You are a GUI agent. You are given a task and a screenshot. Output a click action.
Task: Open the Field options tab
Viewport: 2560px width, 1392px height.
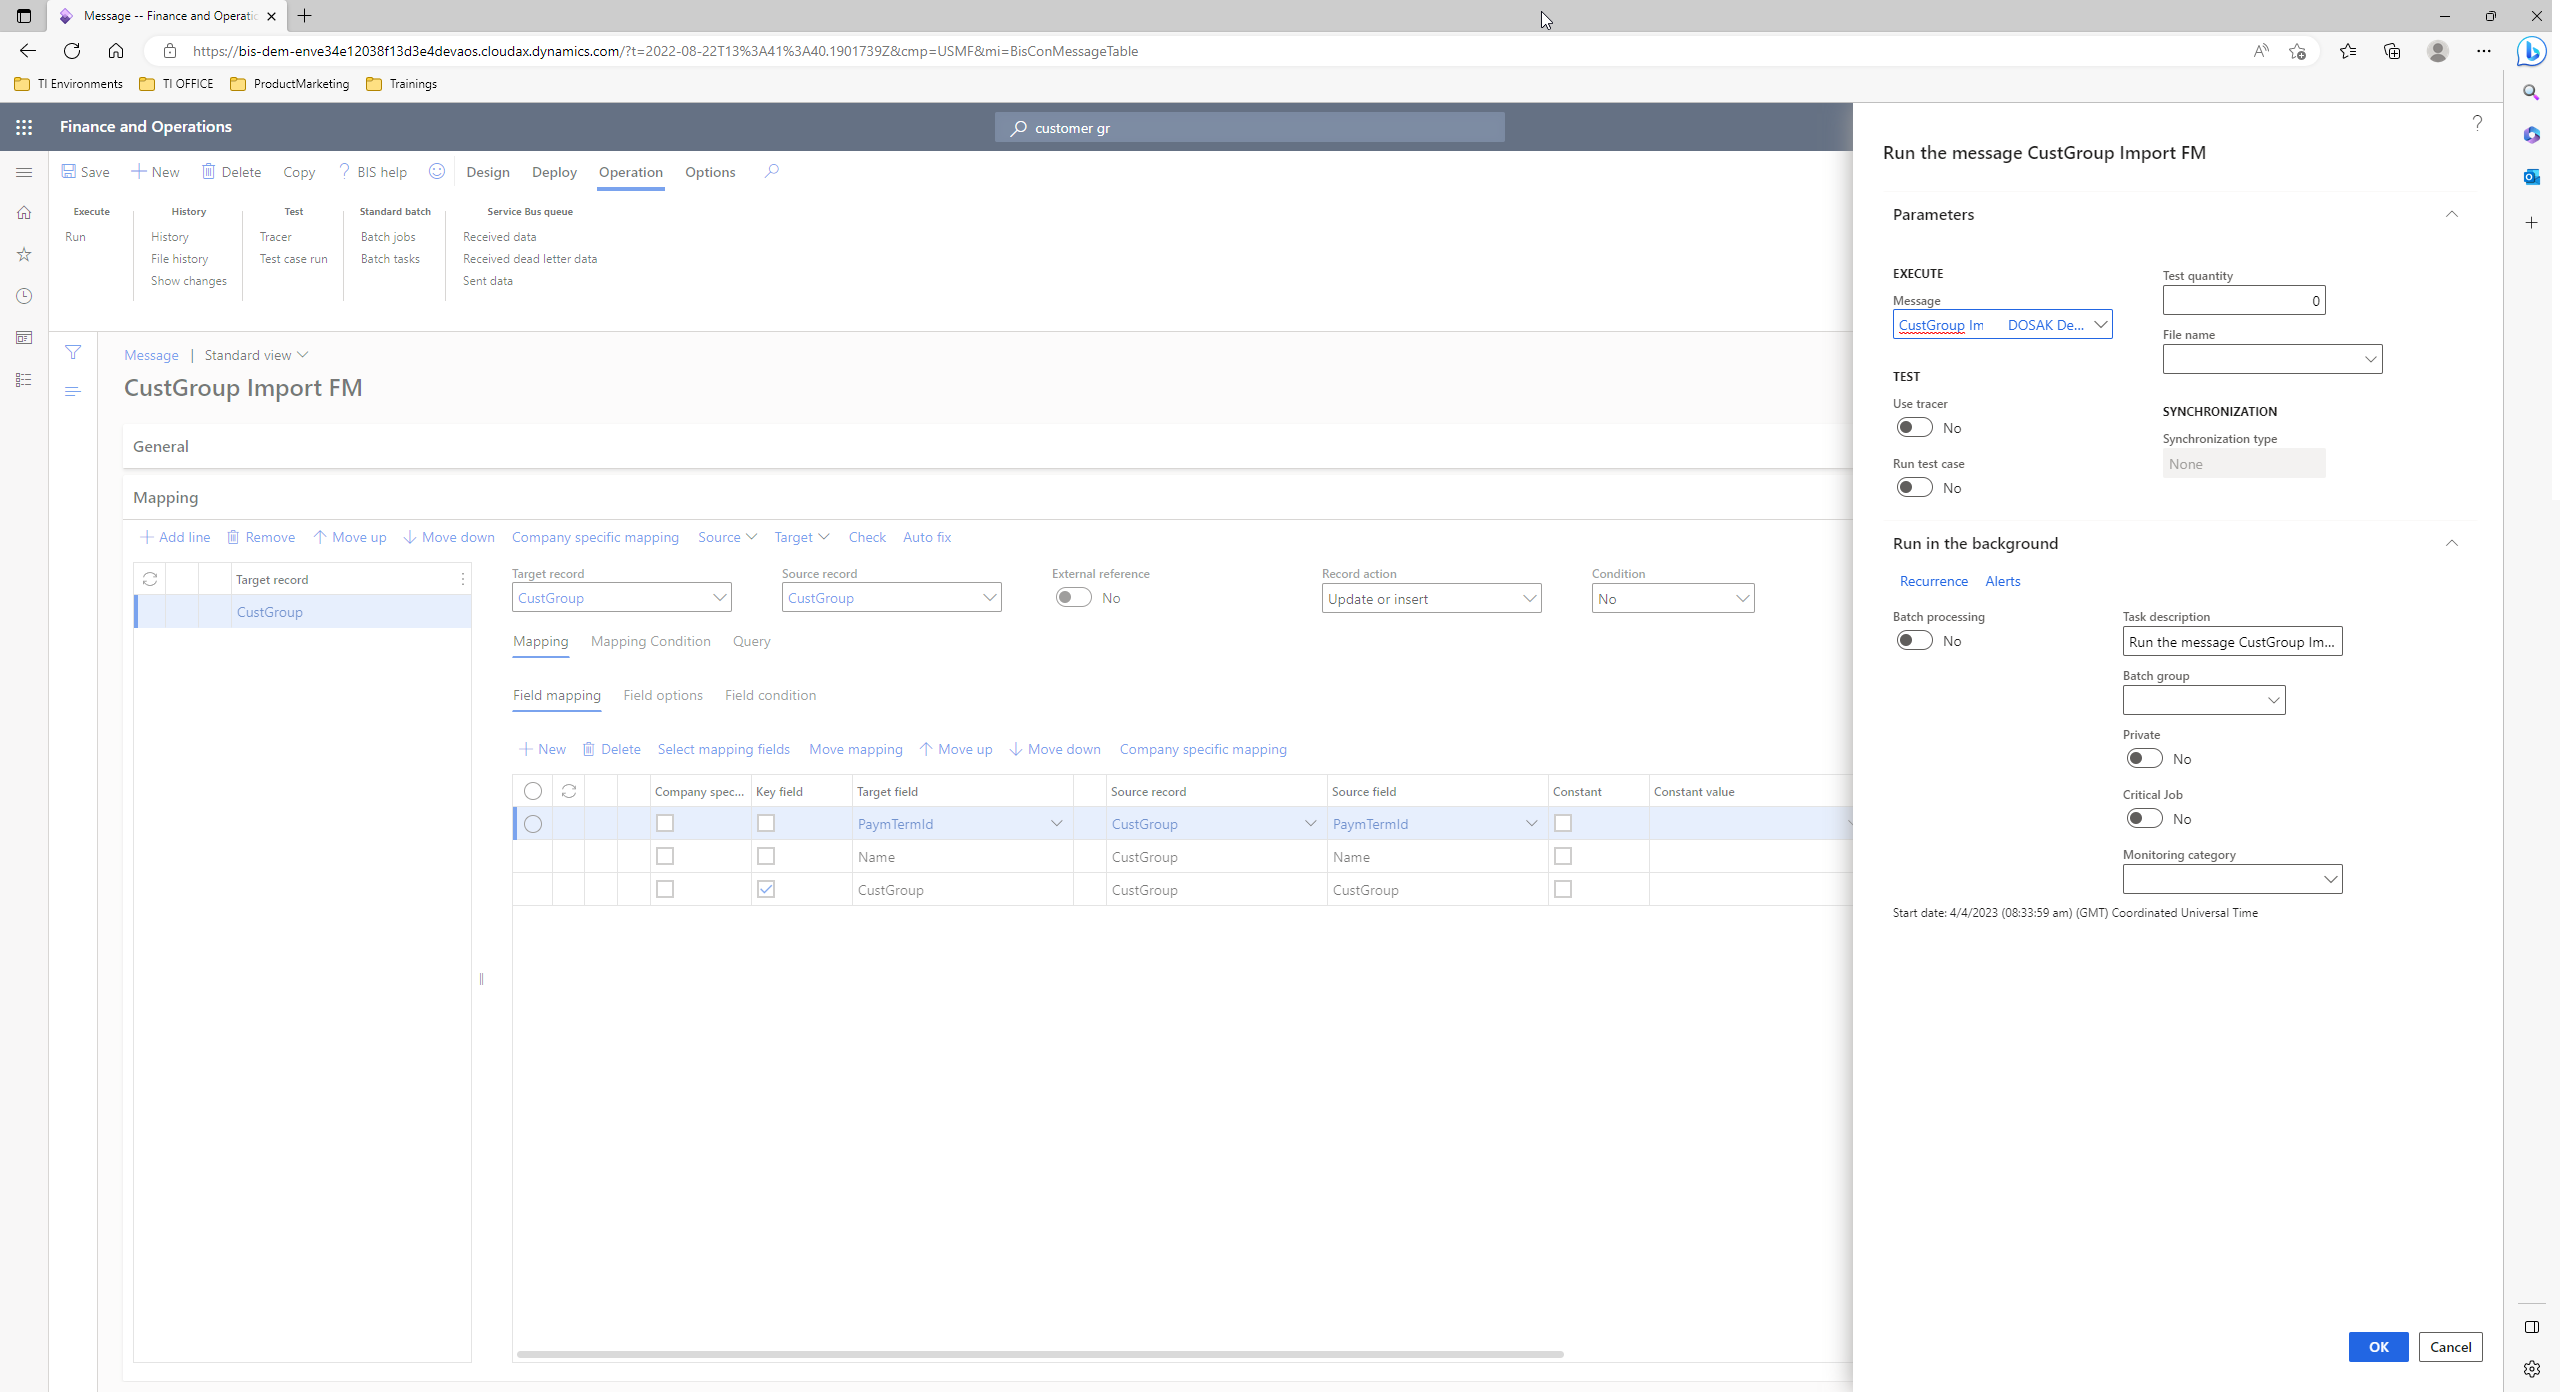tap(662, 695)
